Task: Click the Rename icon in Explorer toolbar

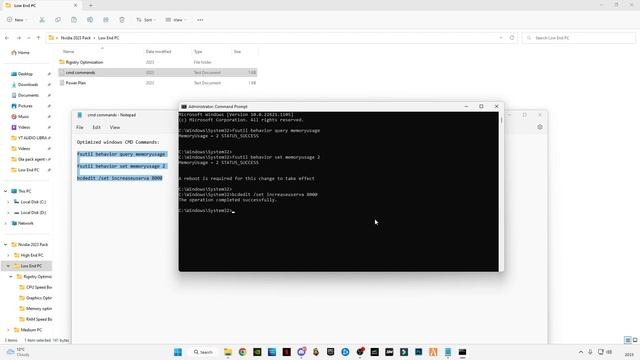Action: click(x=90, y=20)
